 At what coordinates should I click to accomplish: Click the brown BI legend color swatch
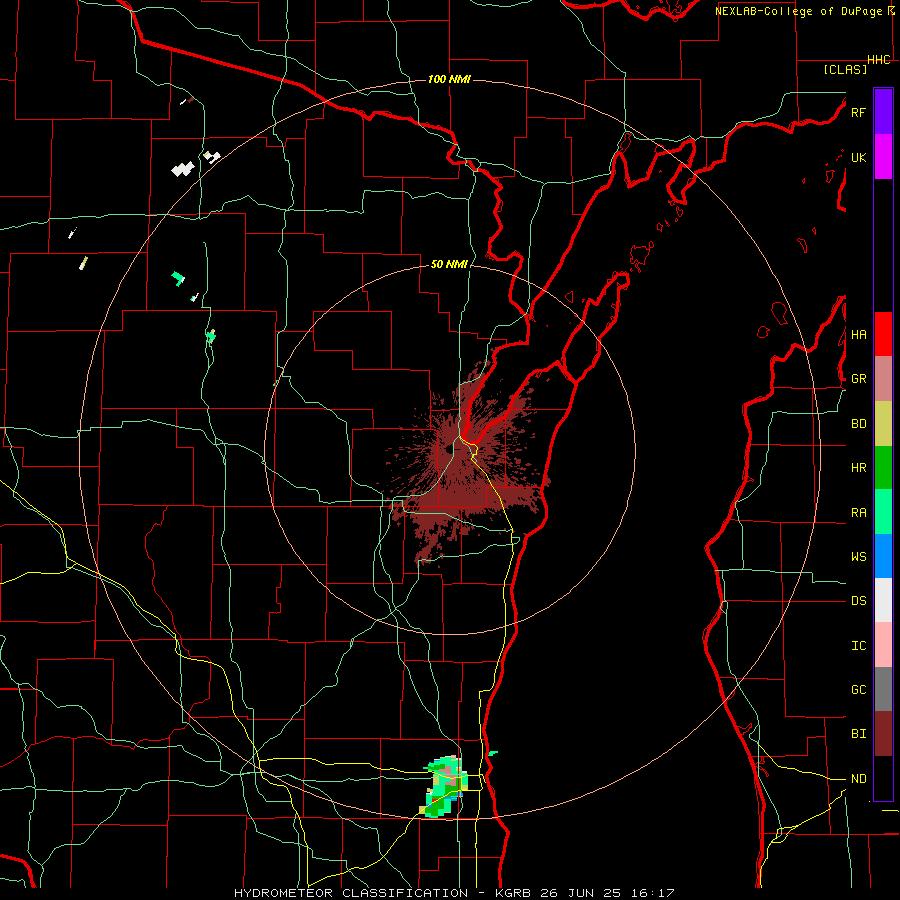click(883, 734)
